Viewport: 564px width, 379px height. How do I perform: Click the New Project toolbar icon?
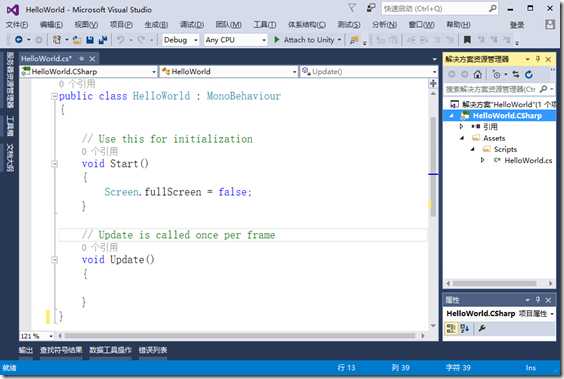56,40
